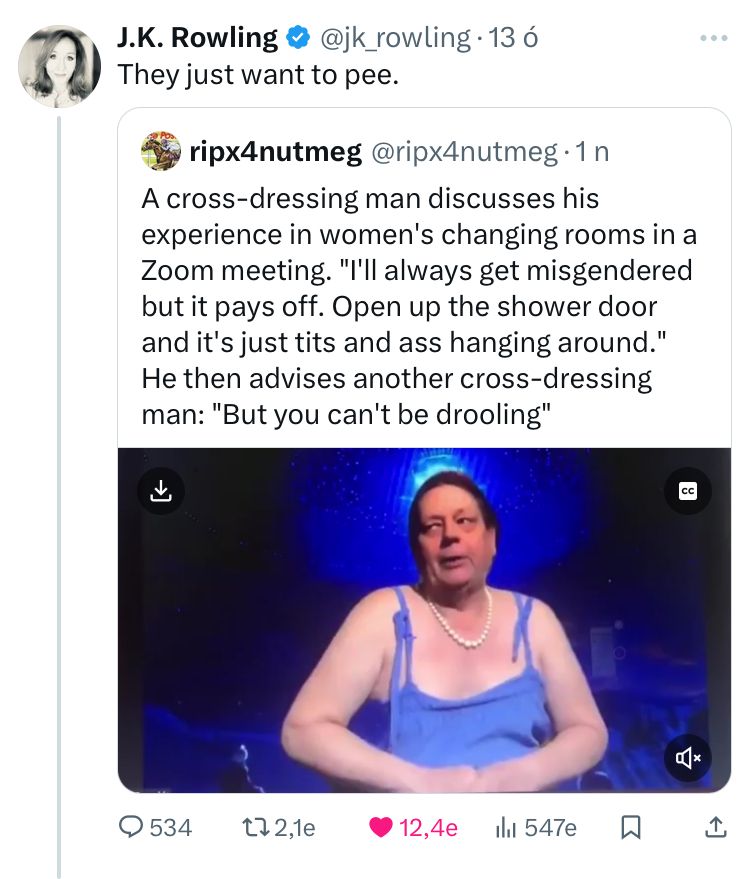Play the embedded video
Image resolution: width=750 pixels, height=879 pixels.
(425, 620)
